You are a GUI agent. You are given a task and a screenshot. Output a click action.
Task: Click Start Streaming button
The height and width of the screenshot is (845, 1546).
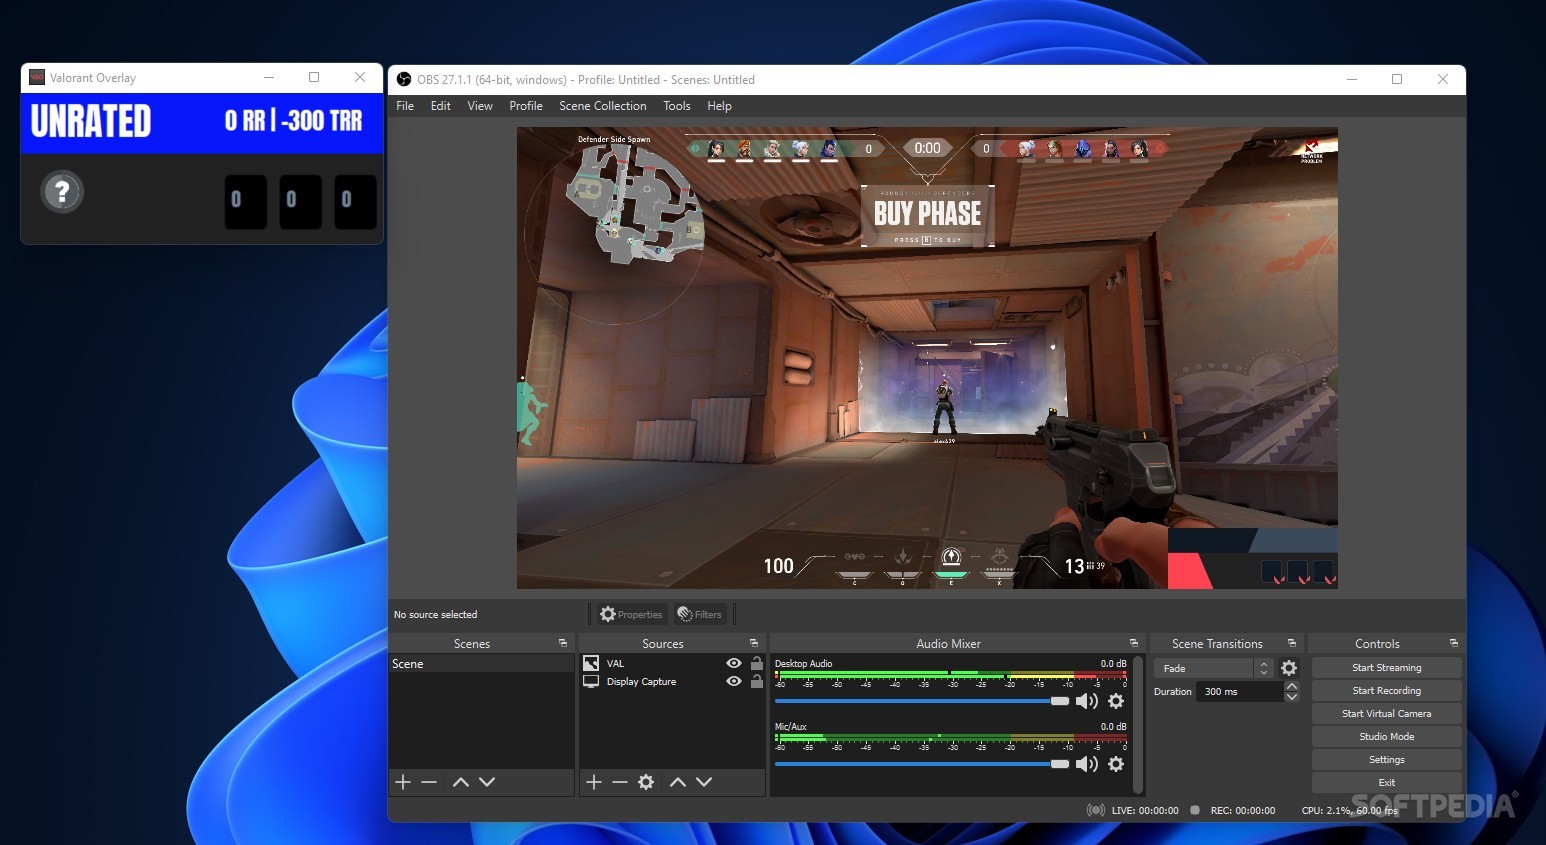coord(1386,668)
